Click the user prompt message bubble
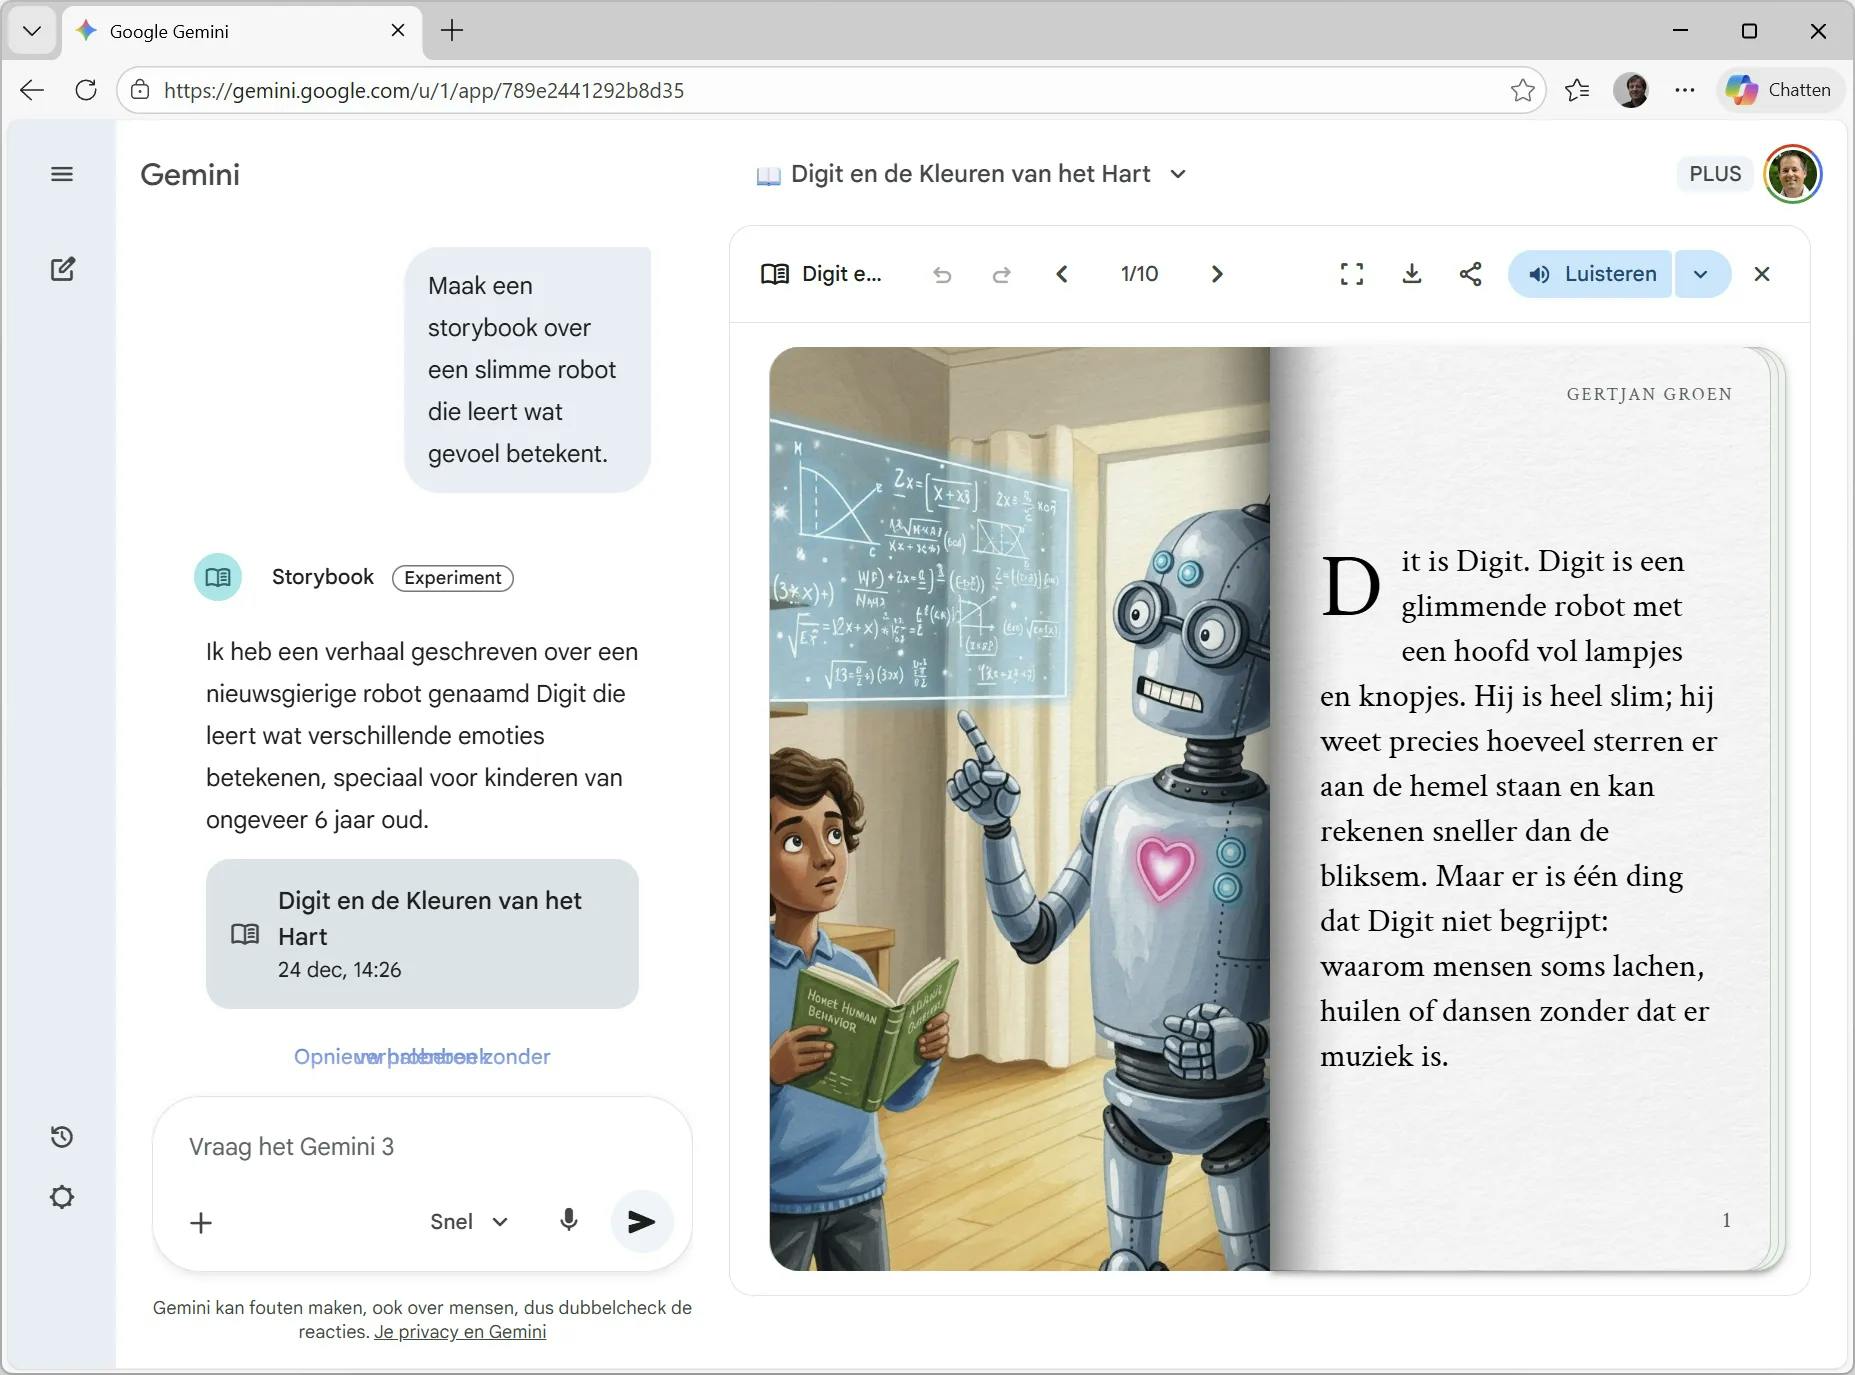Image resolution: width=1855 pixels, height=1375 pixels. (527, 370)
